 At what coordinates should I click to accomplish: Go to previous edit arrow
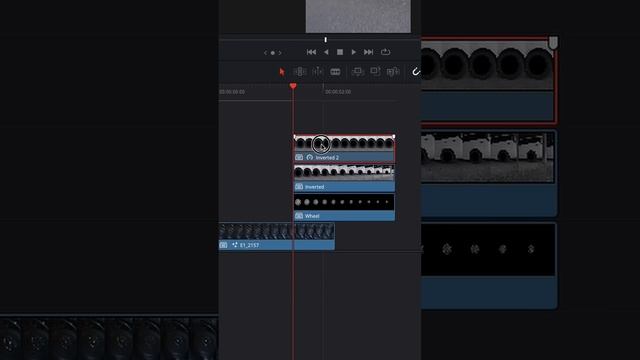(x=265, y=53)
